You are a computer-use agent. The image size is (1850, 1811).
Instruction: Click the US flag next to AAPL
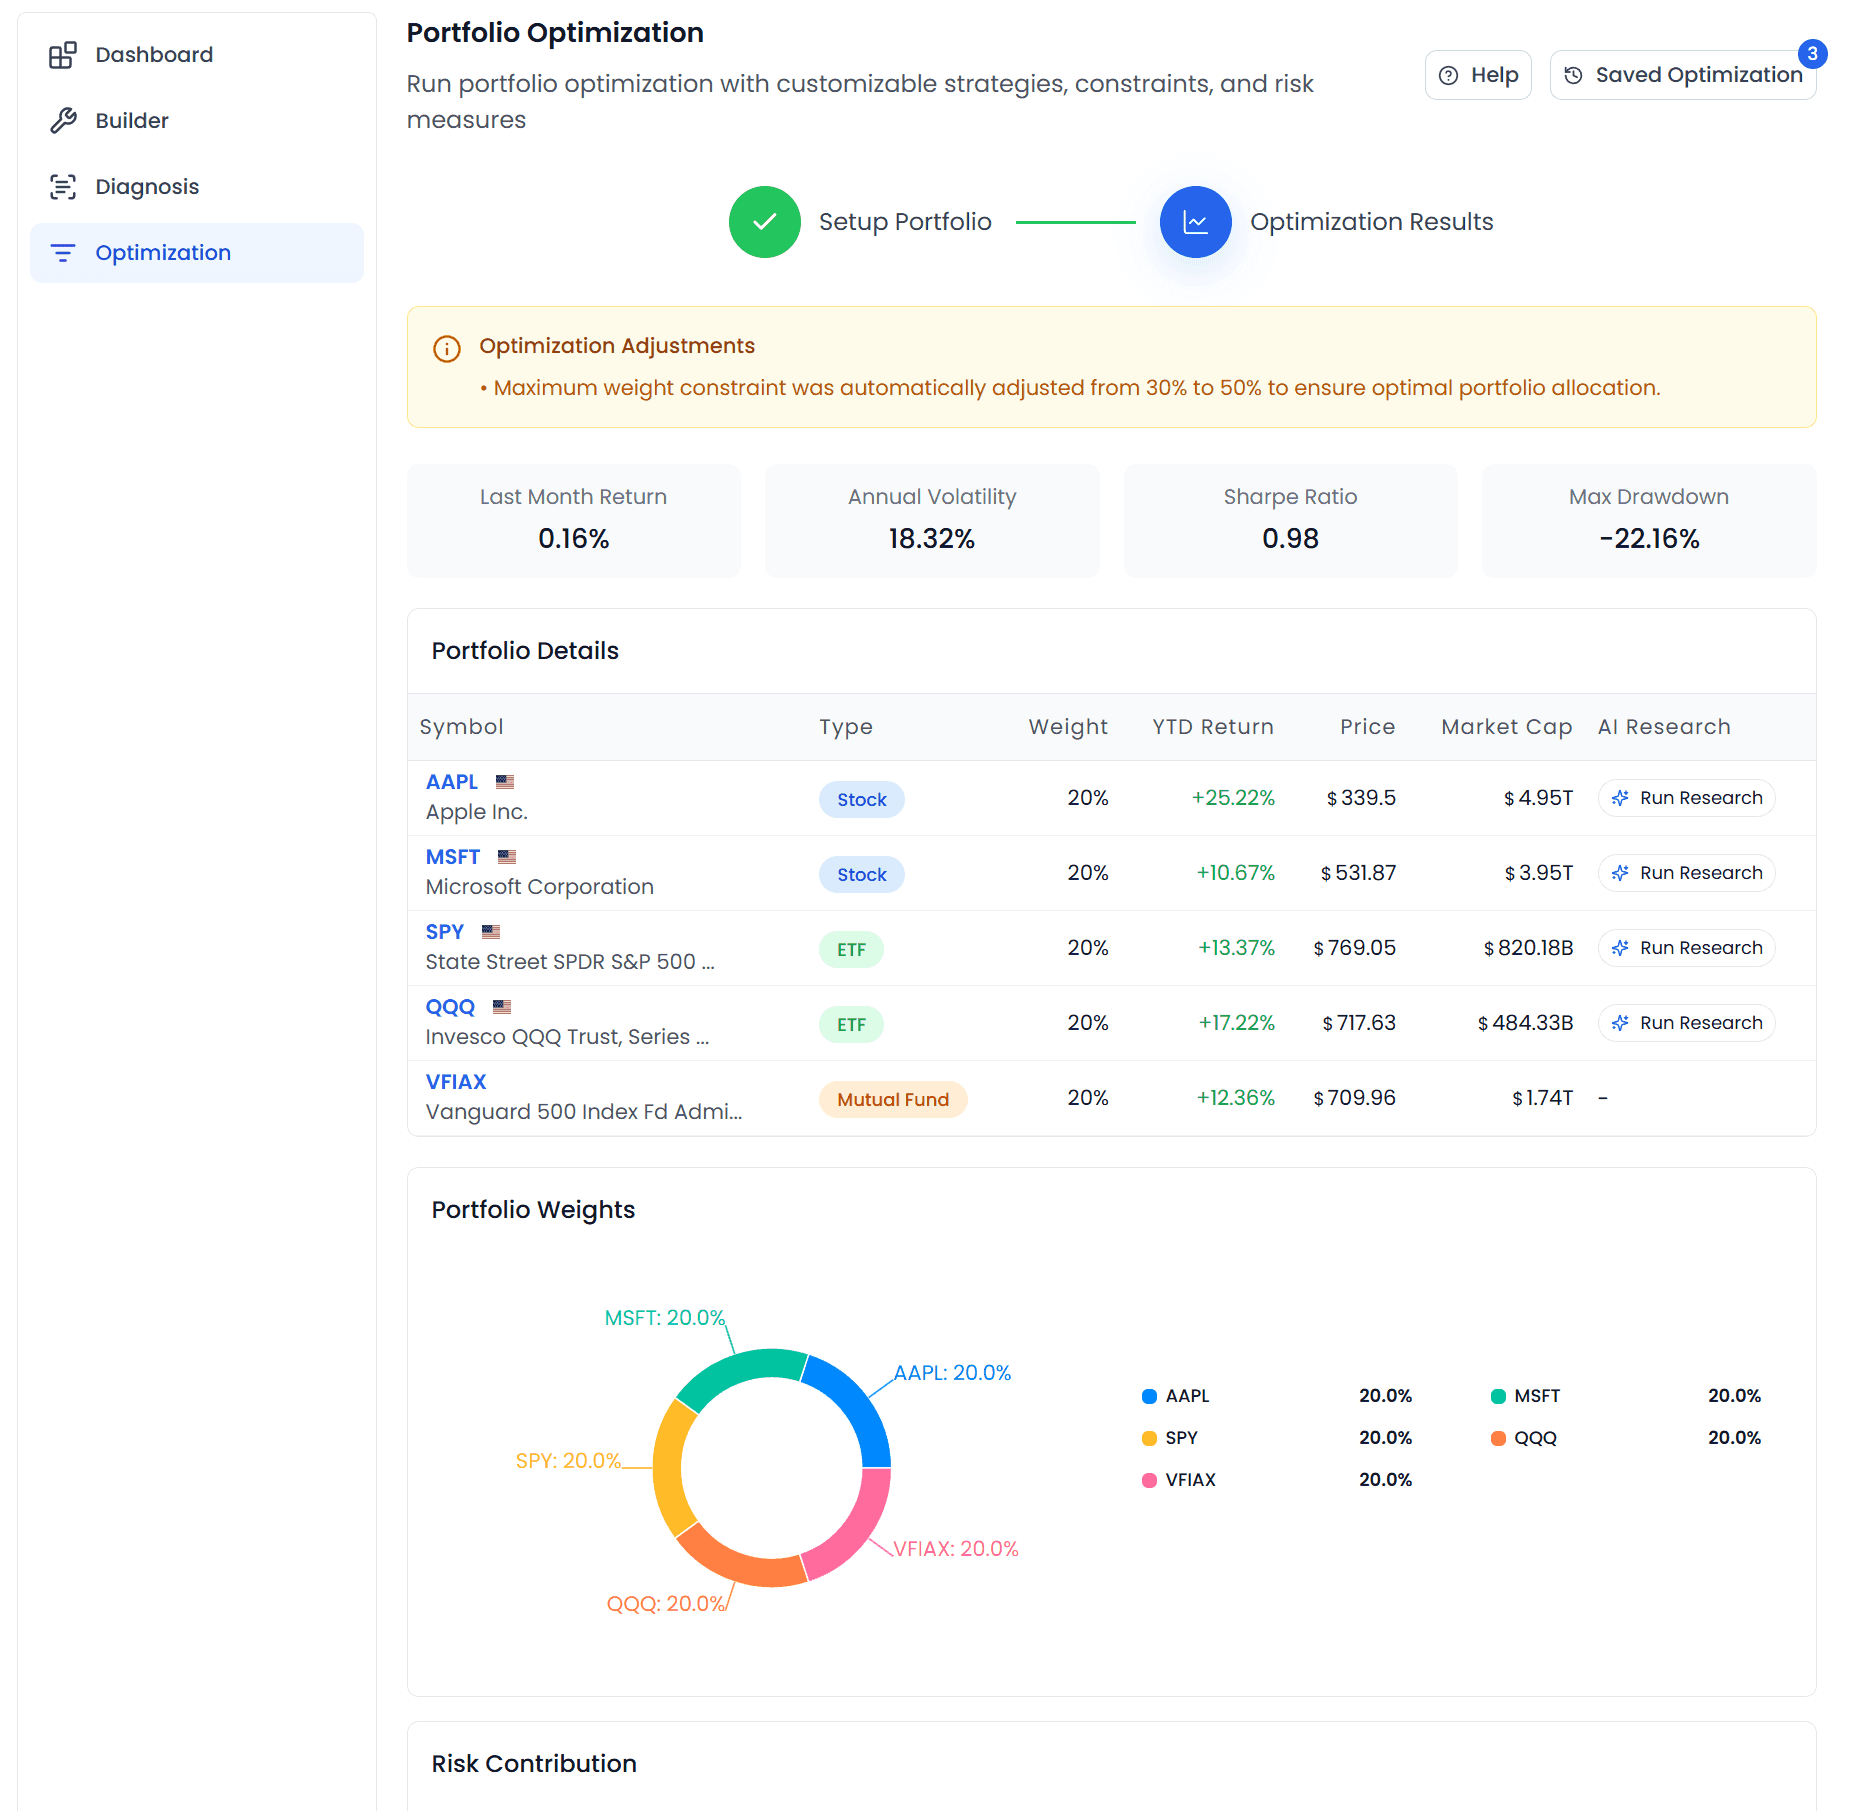[x=505, y=782]
